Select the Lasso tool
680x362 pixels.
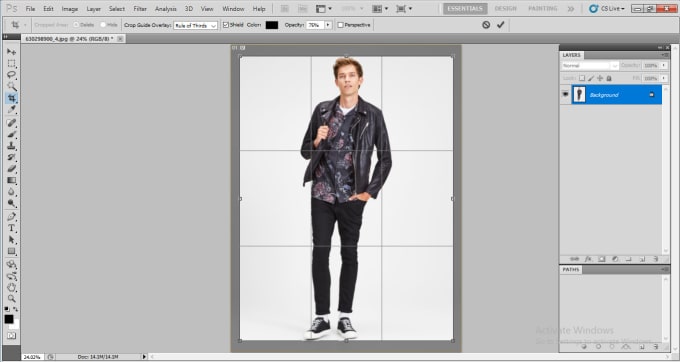click(11, 75)
